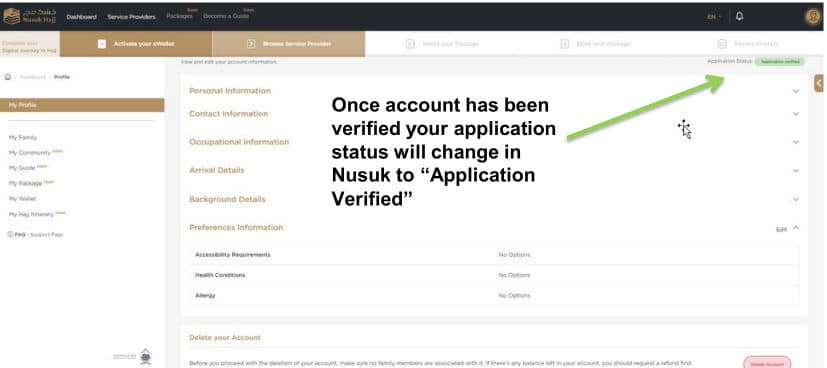Click the Health Conditions row label
Viewport: 827px width, 368px height.
(x=220, y=275)
